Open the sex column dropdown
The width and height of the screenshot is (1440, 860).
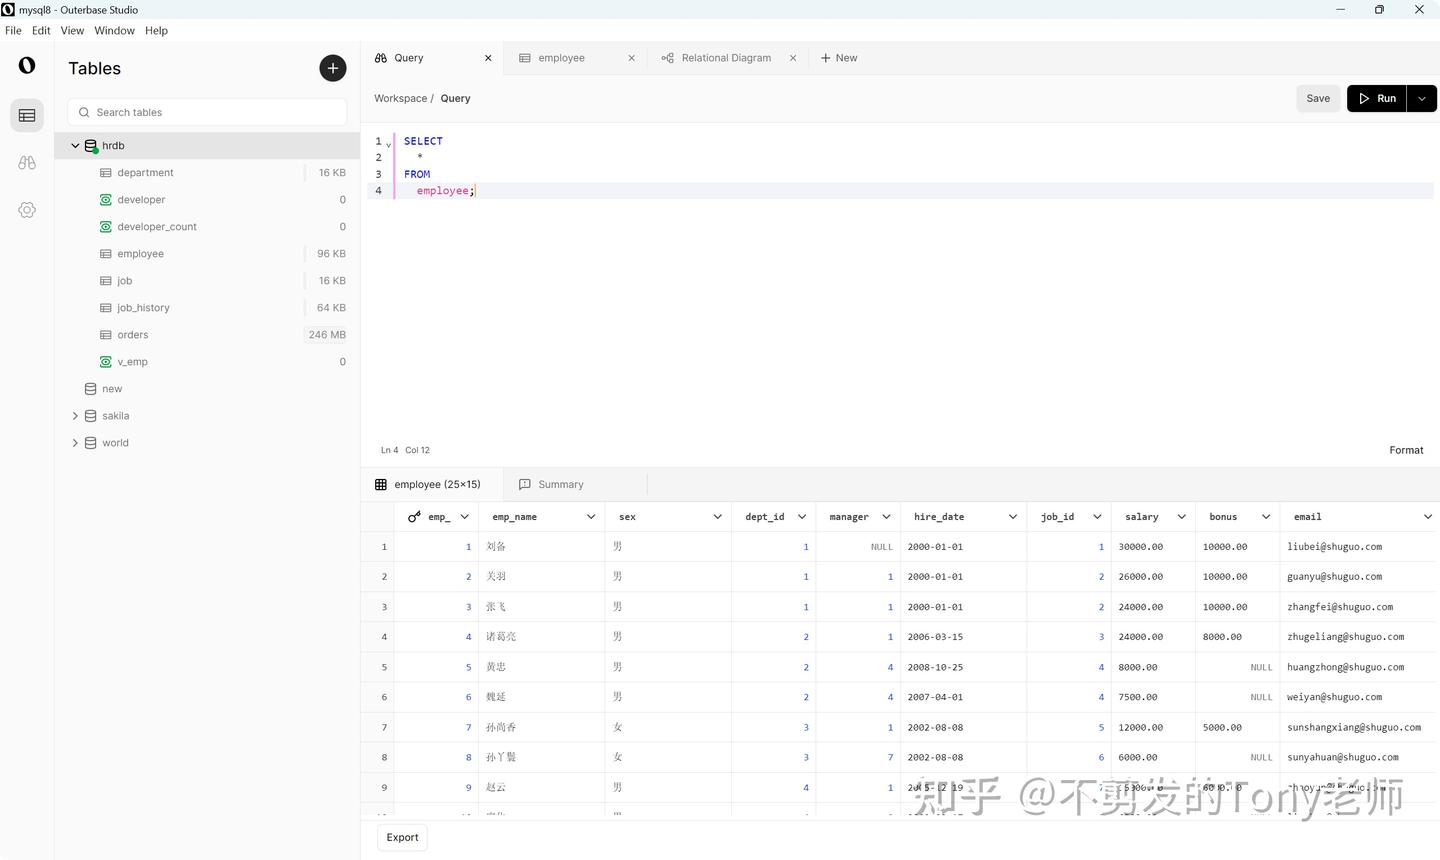718,517
